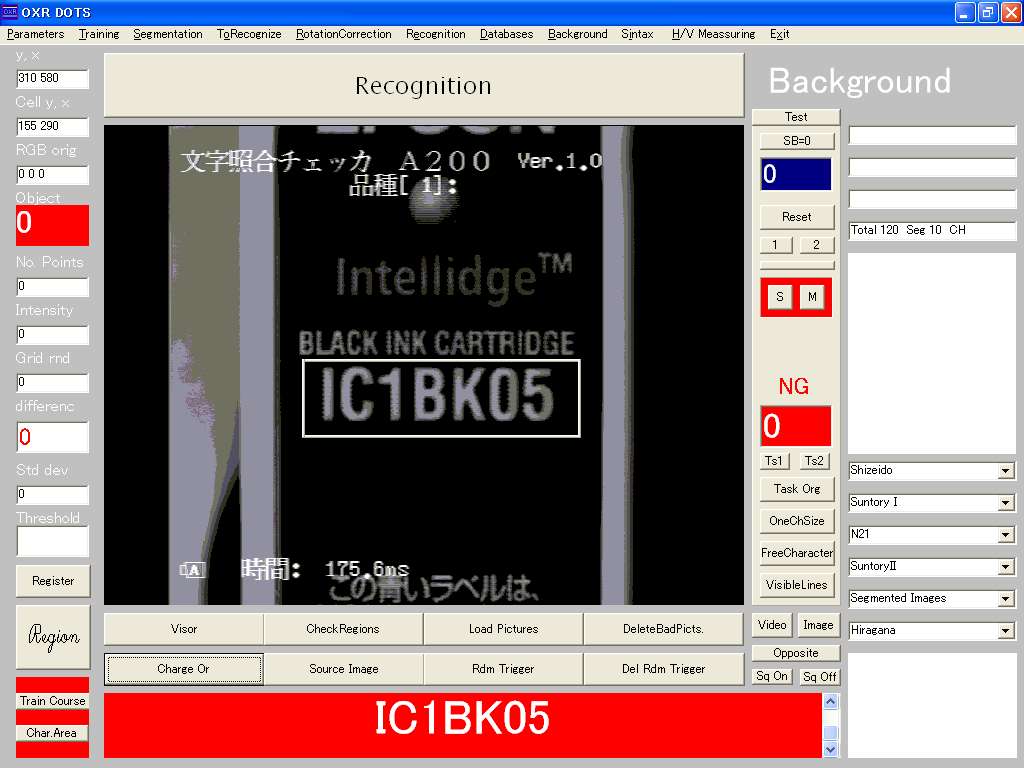Open the Sintax menu
Image resolution: width=1024 pixels, height=768 pixels.
point(637,34)
